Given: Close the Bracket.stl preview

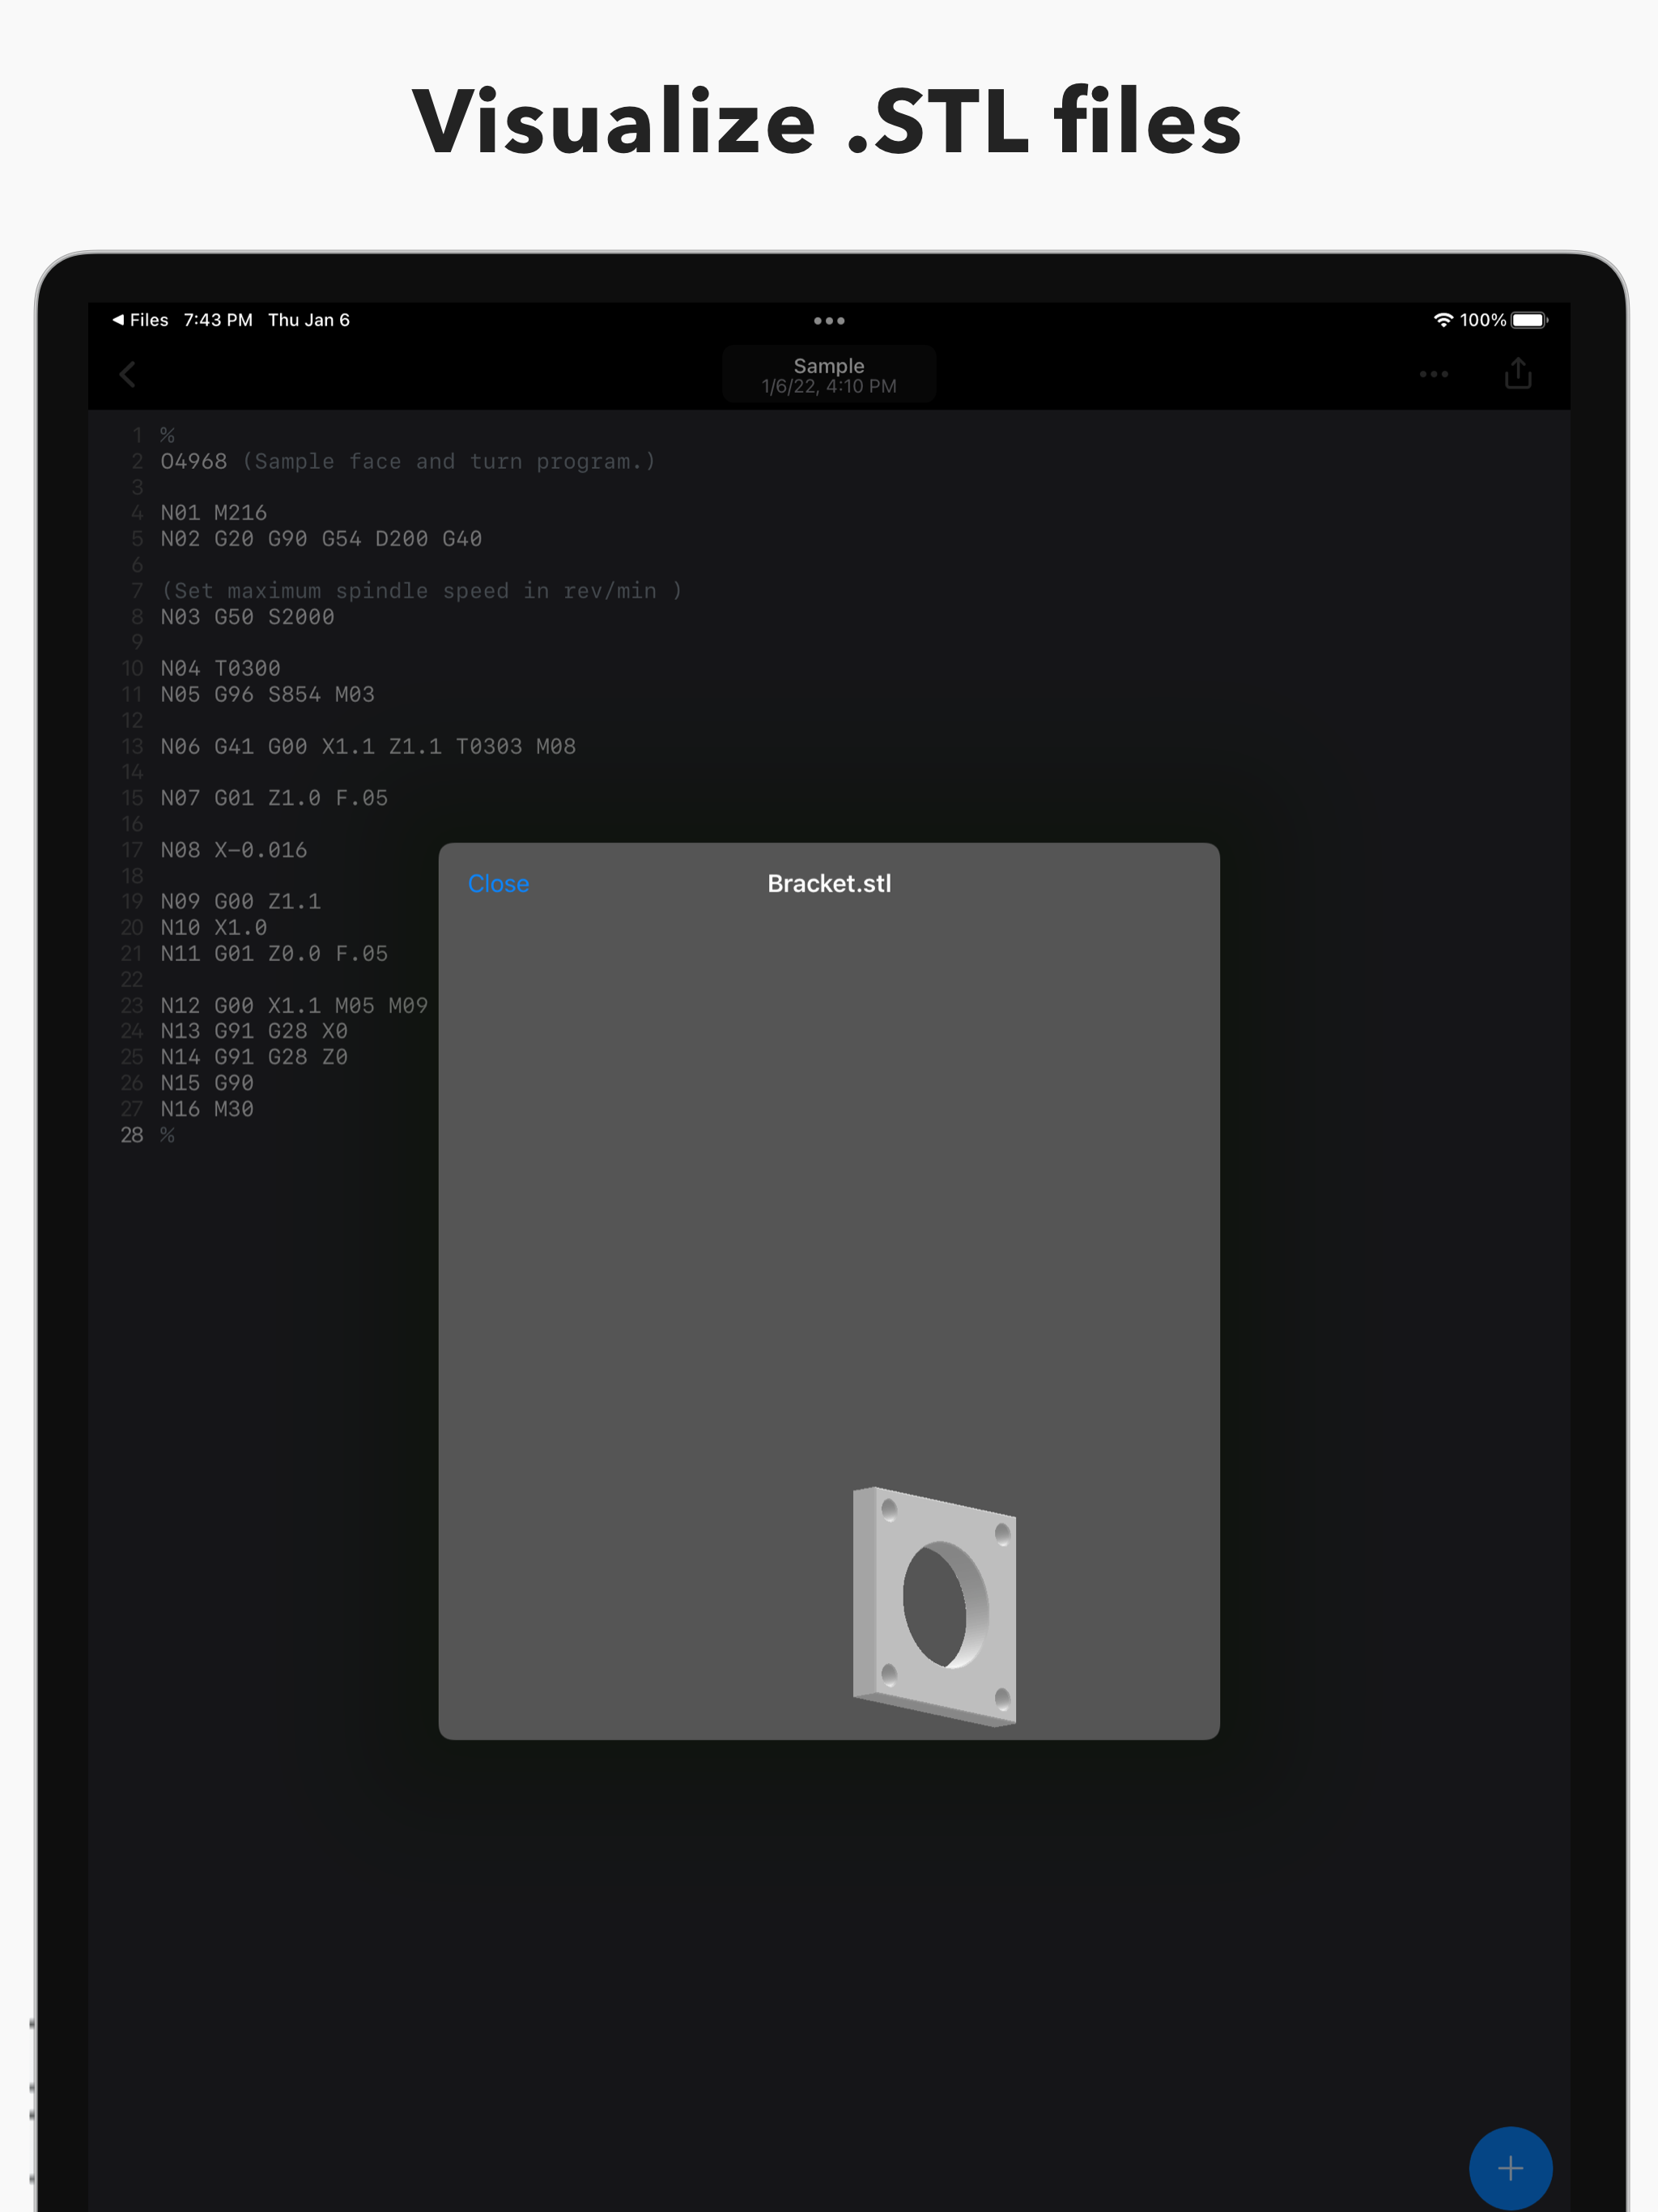Looking at the screenshot, I should click(x=498, y=884).
